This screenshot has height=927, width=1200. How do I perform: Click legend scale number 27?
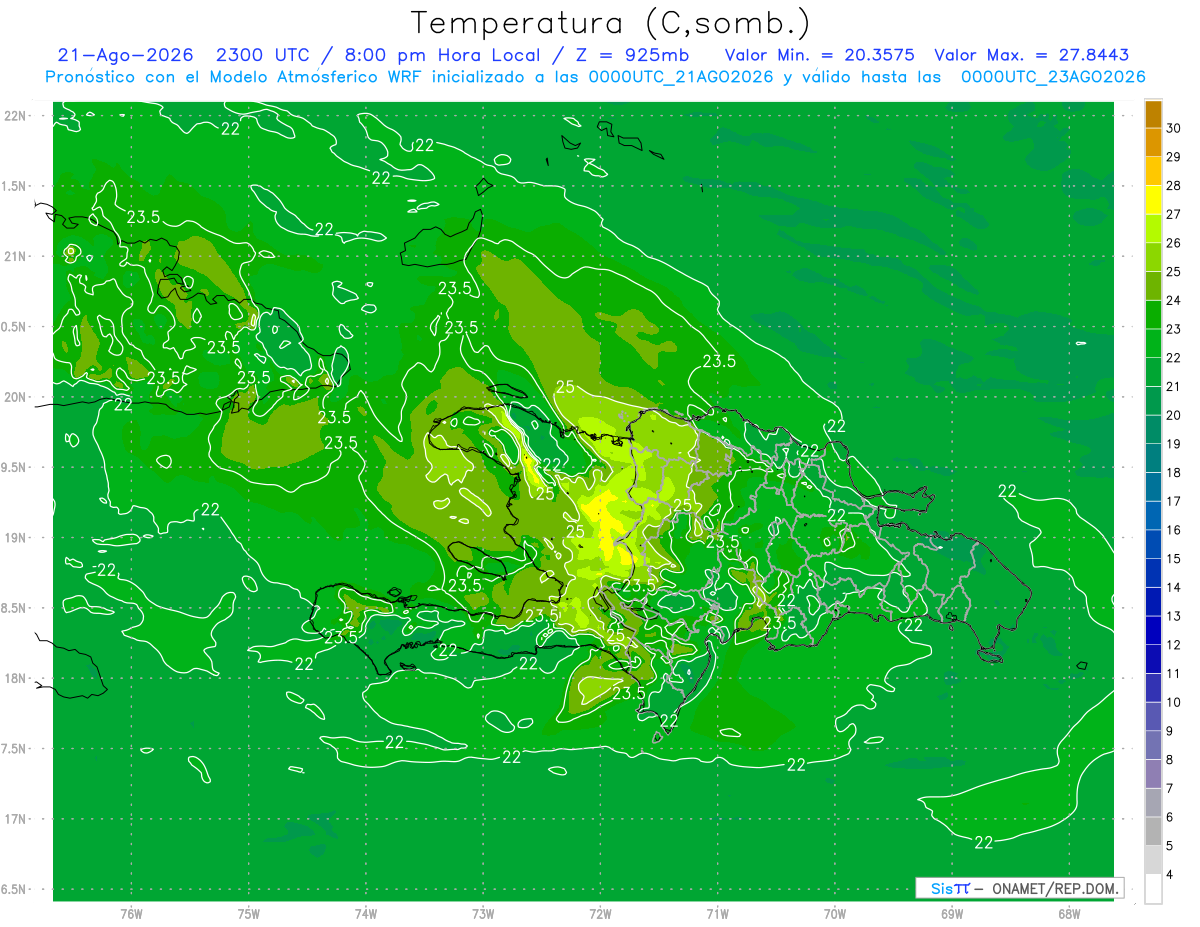(x=1174, y=214)
